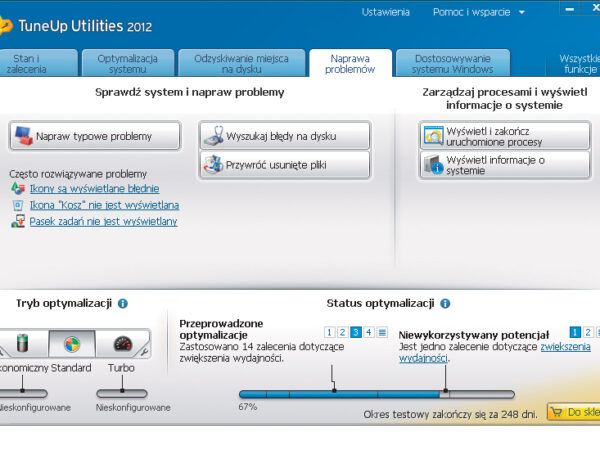The width and height of the screenshot is (600, 450).
Task: Select page 2 of performed optimizations
Action: point(343,332)
